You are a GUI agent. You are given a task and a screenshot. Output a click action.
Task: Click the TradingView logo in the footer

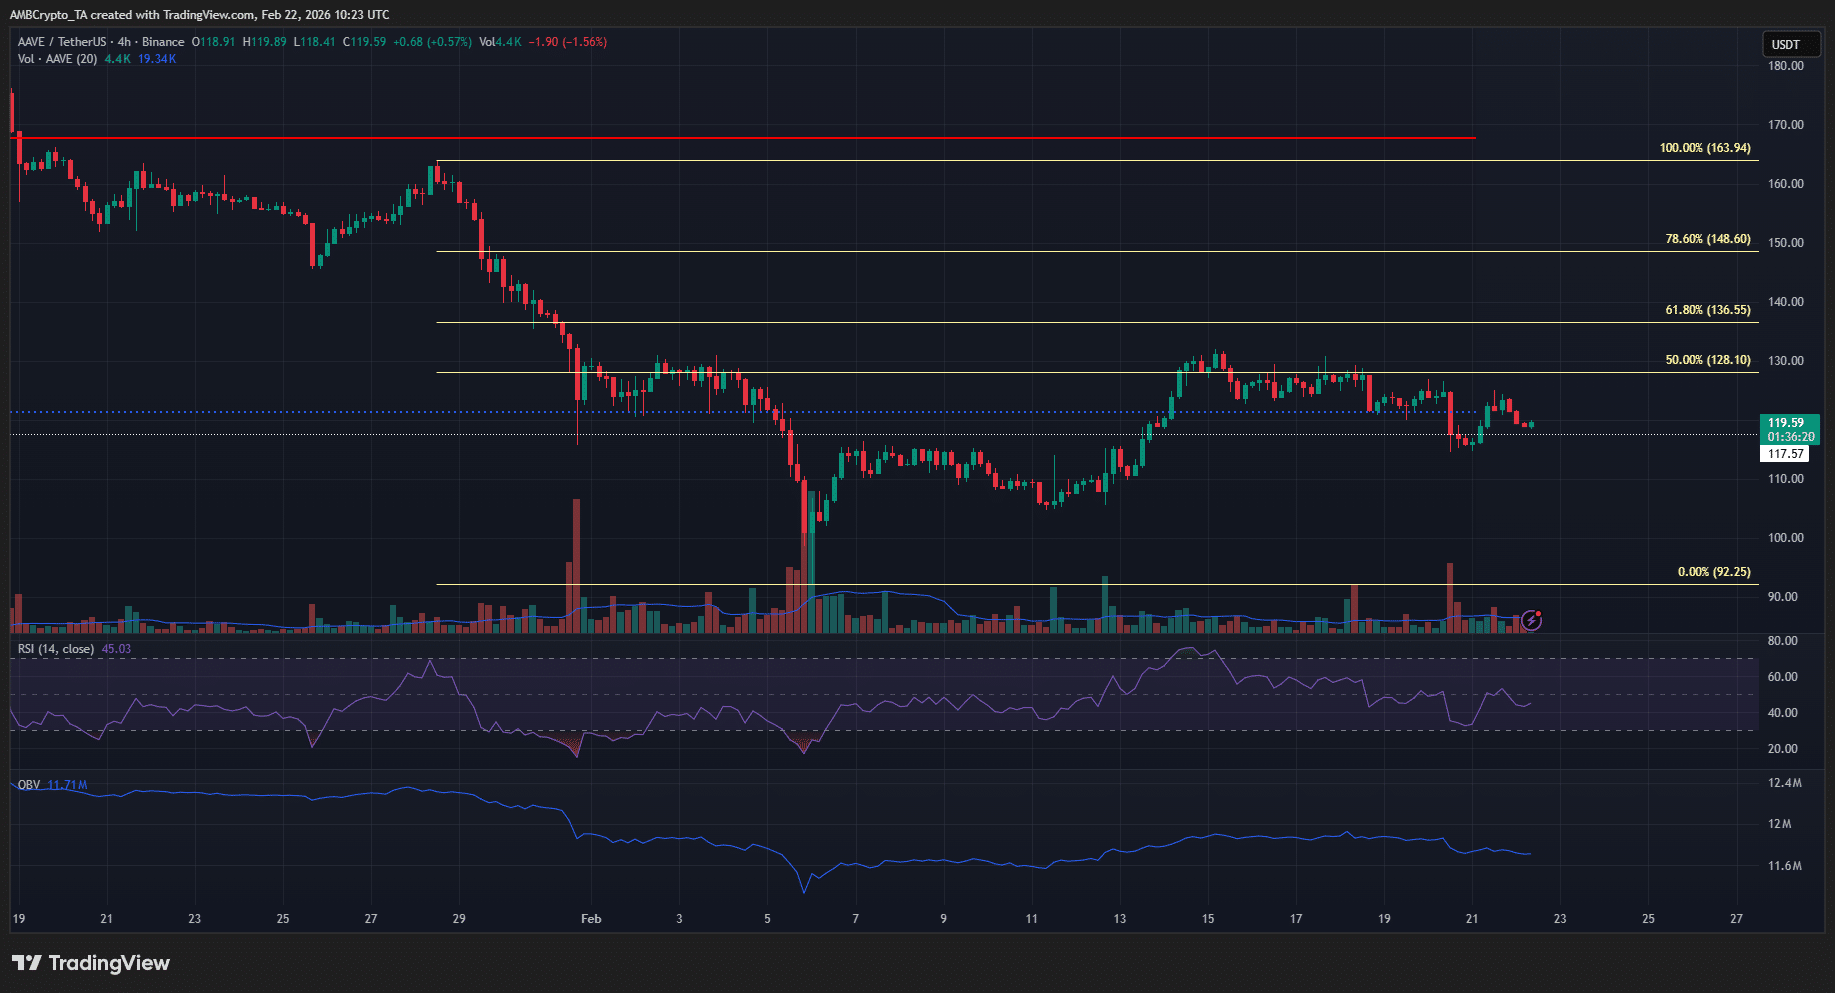(91, 963)
